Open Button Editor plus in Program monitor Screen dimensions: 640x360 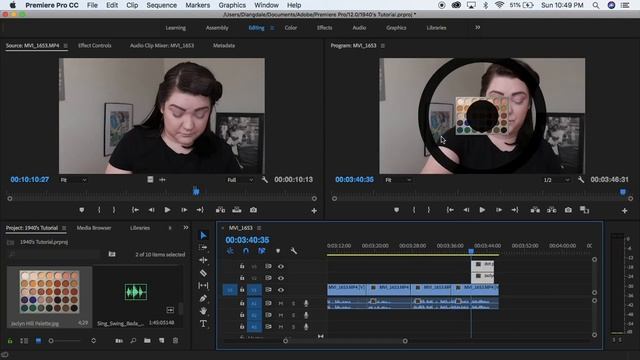pos(624,211)
